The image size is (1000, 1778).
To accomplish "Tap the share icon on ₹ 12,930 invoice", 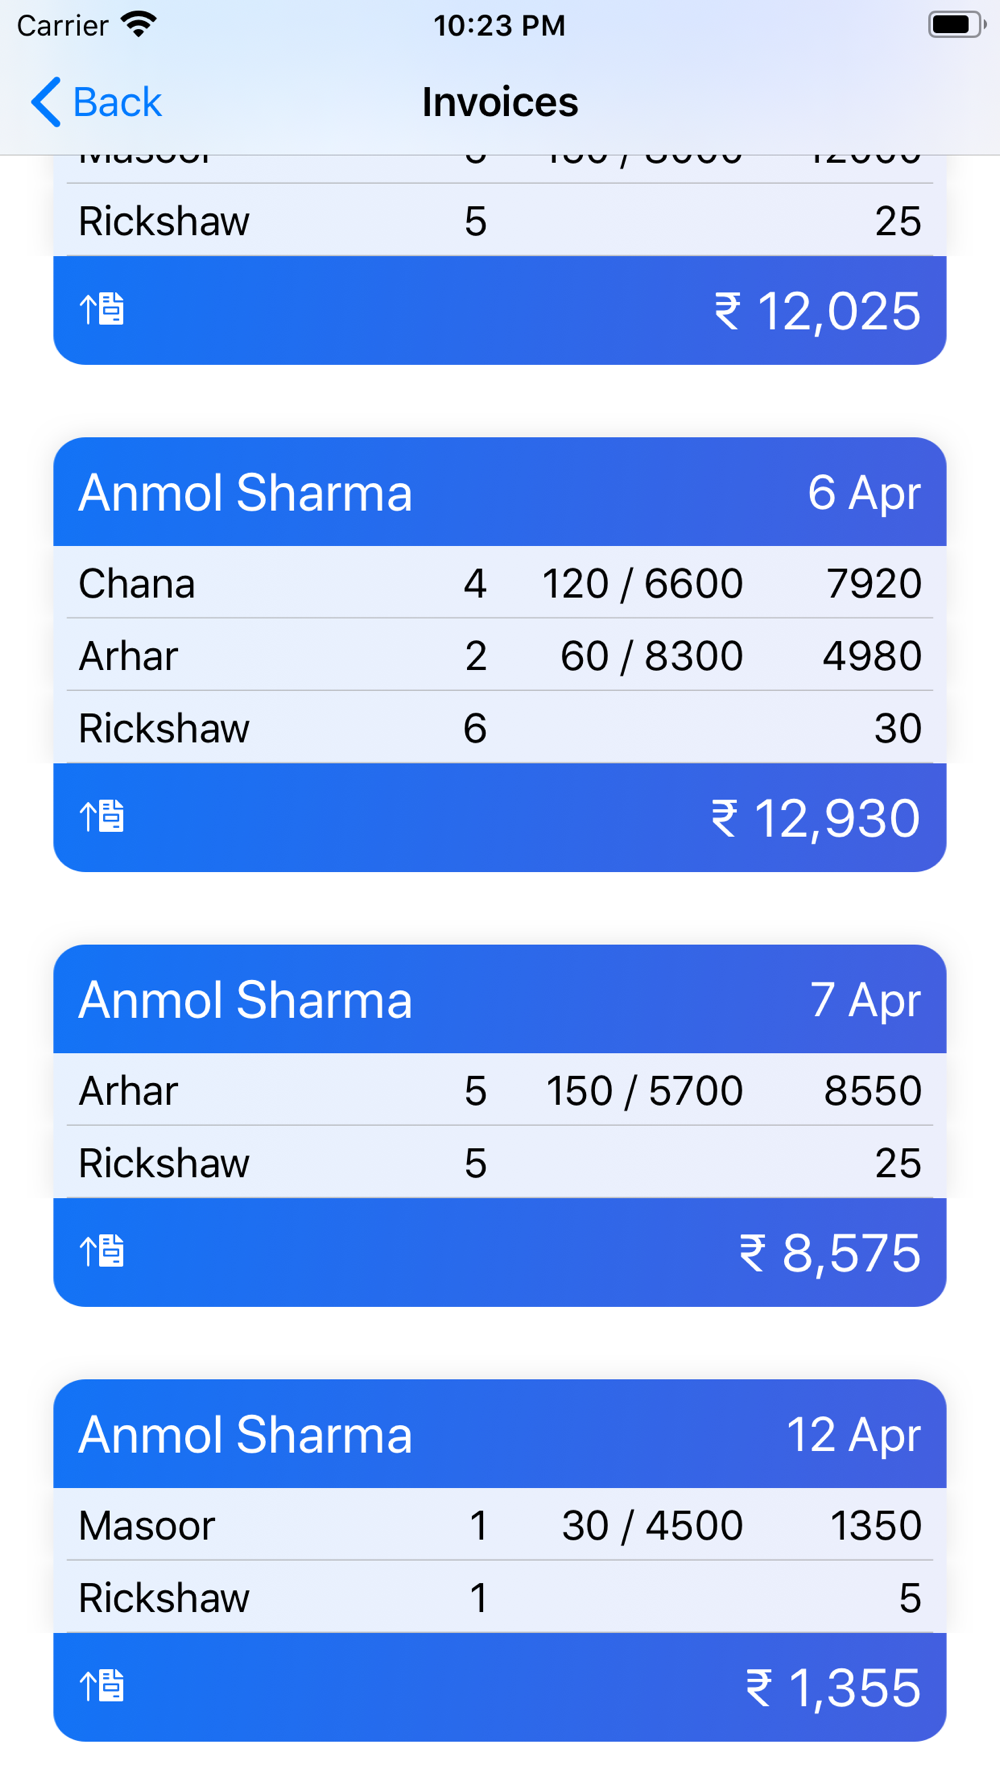I will tap(102, 816).
